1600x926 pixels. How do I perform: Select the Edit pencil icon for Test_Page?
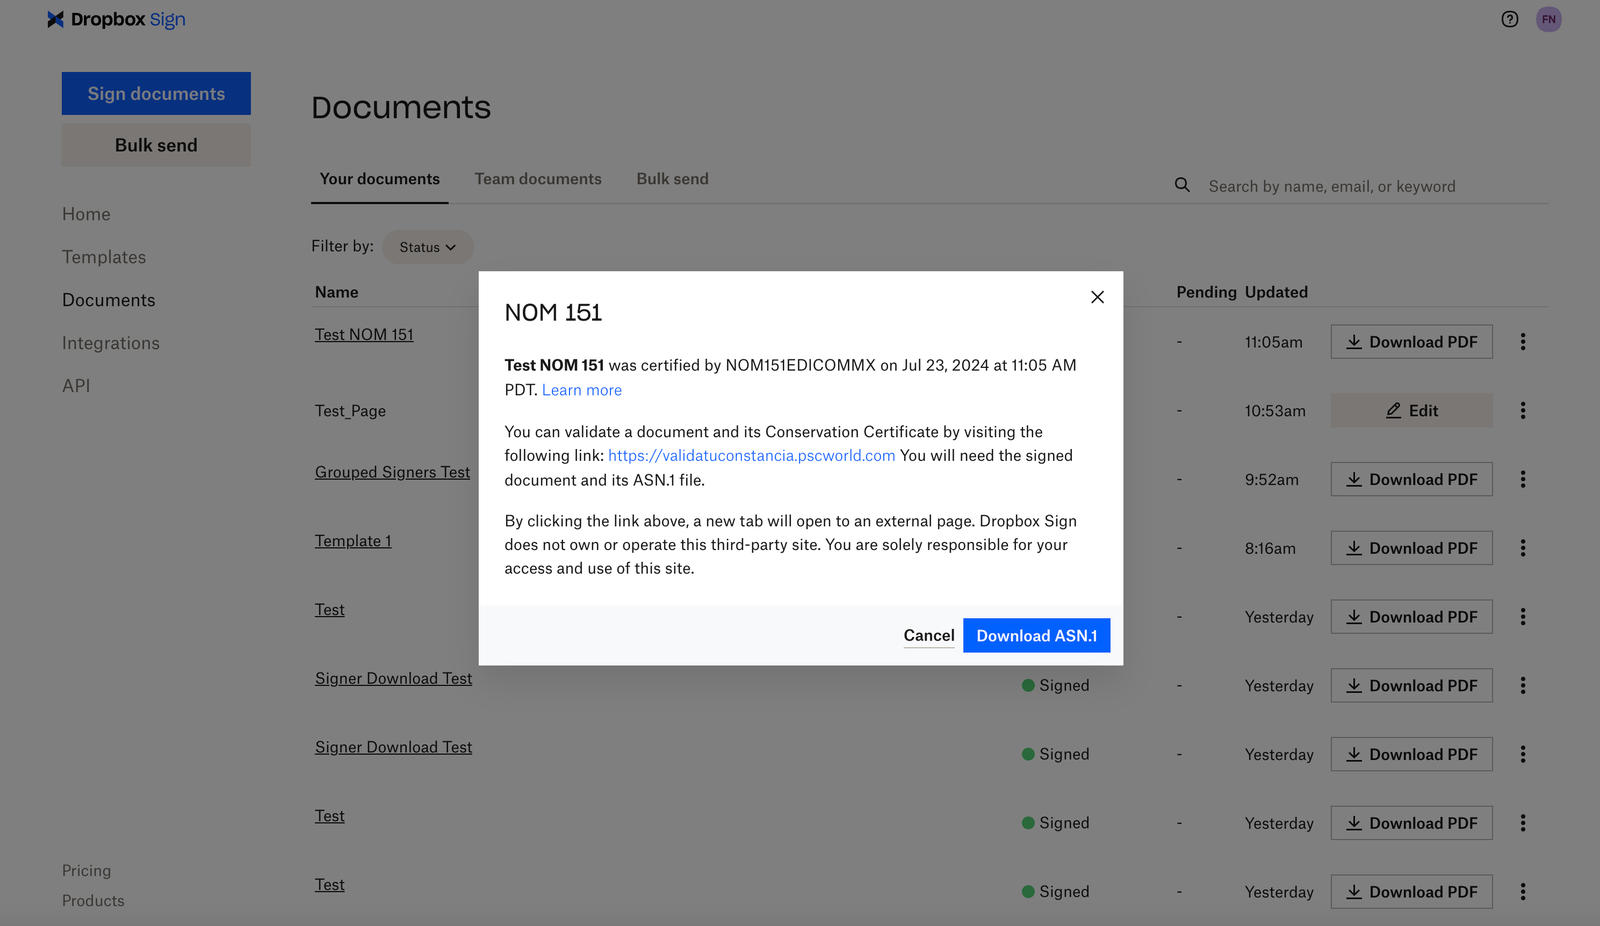coord(1392,410)
